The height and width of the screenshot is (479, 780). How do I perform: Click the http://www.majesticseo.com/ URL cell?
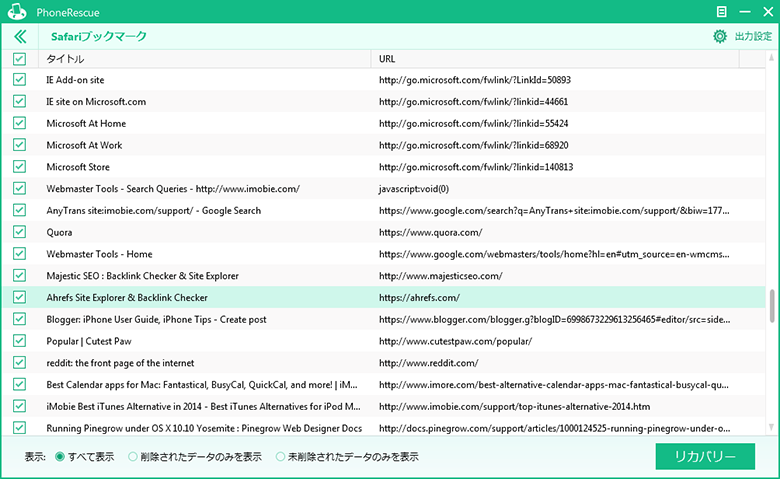coord(441,276)
